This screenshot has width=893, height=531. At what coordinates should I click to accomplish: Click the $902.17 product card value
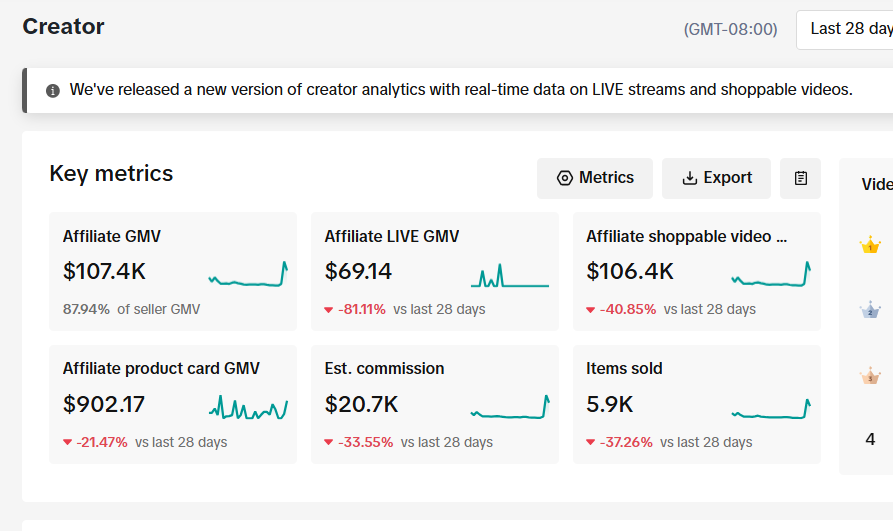104,404
